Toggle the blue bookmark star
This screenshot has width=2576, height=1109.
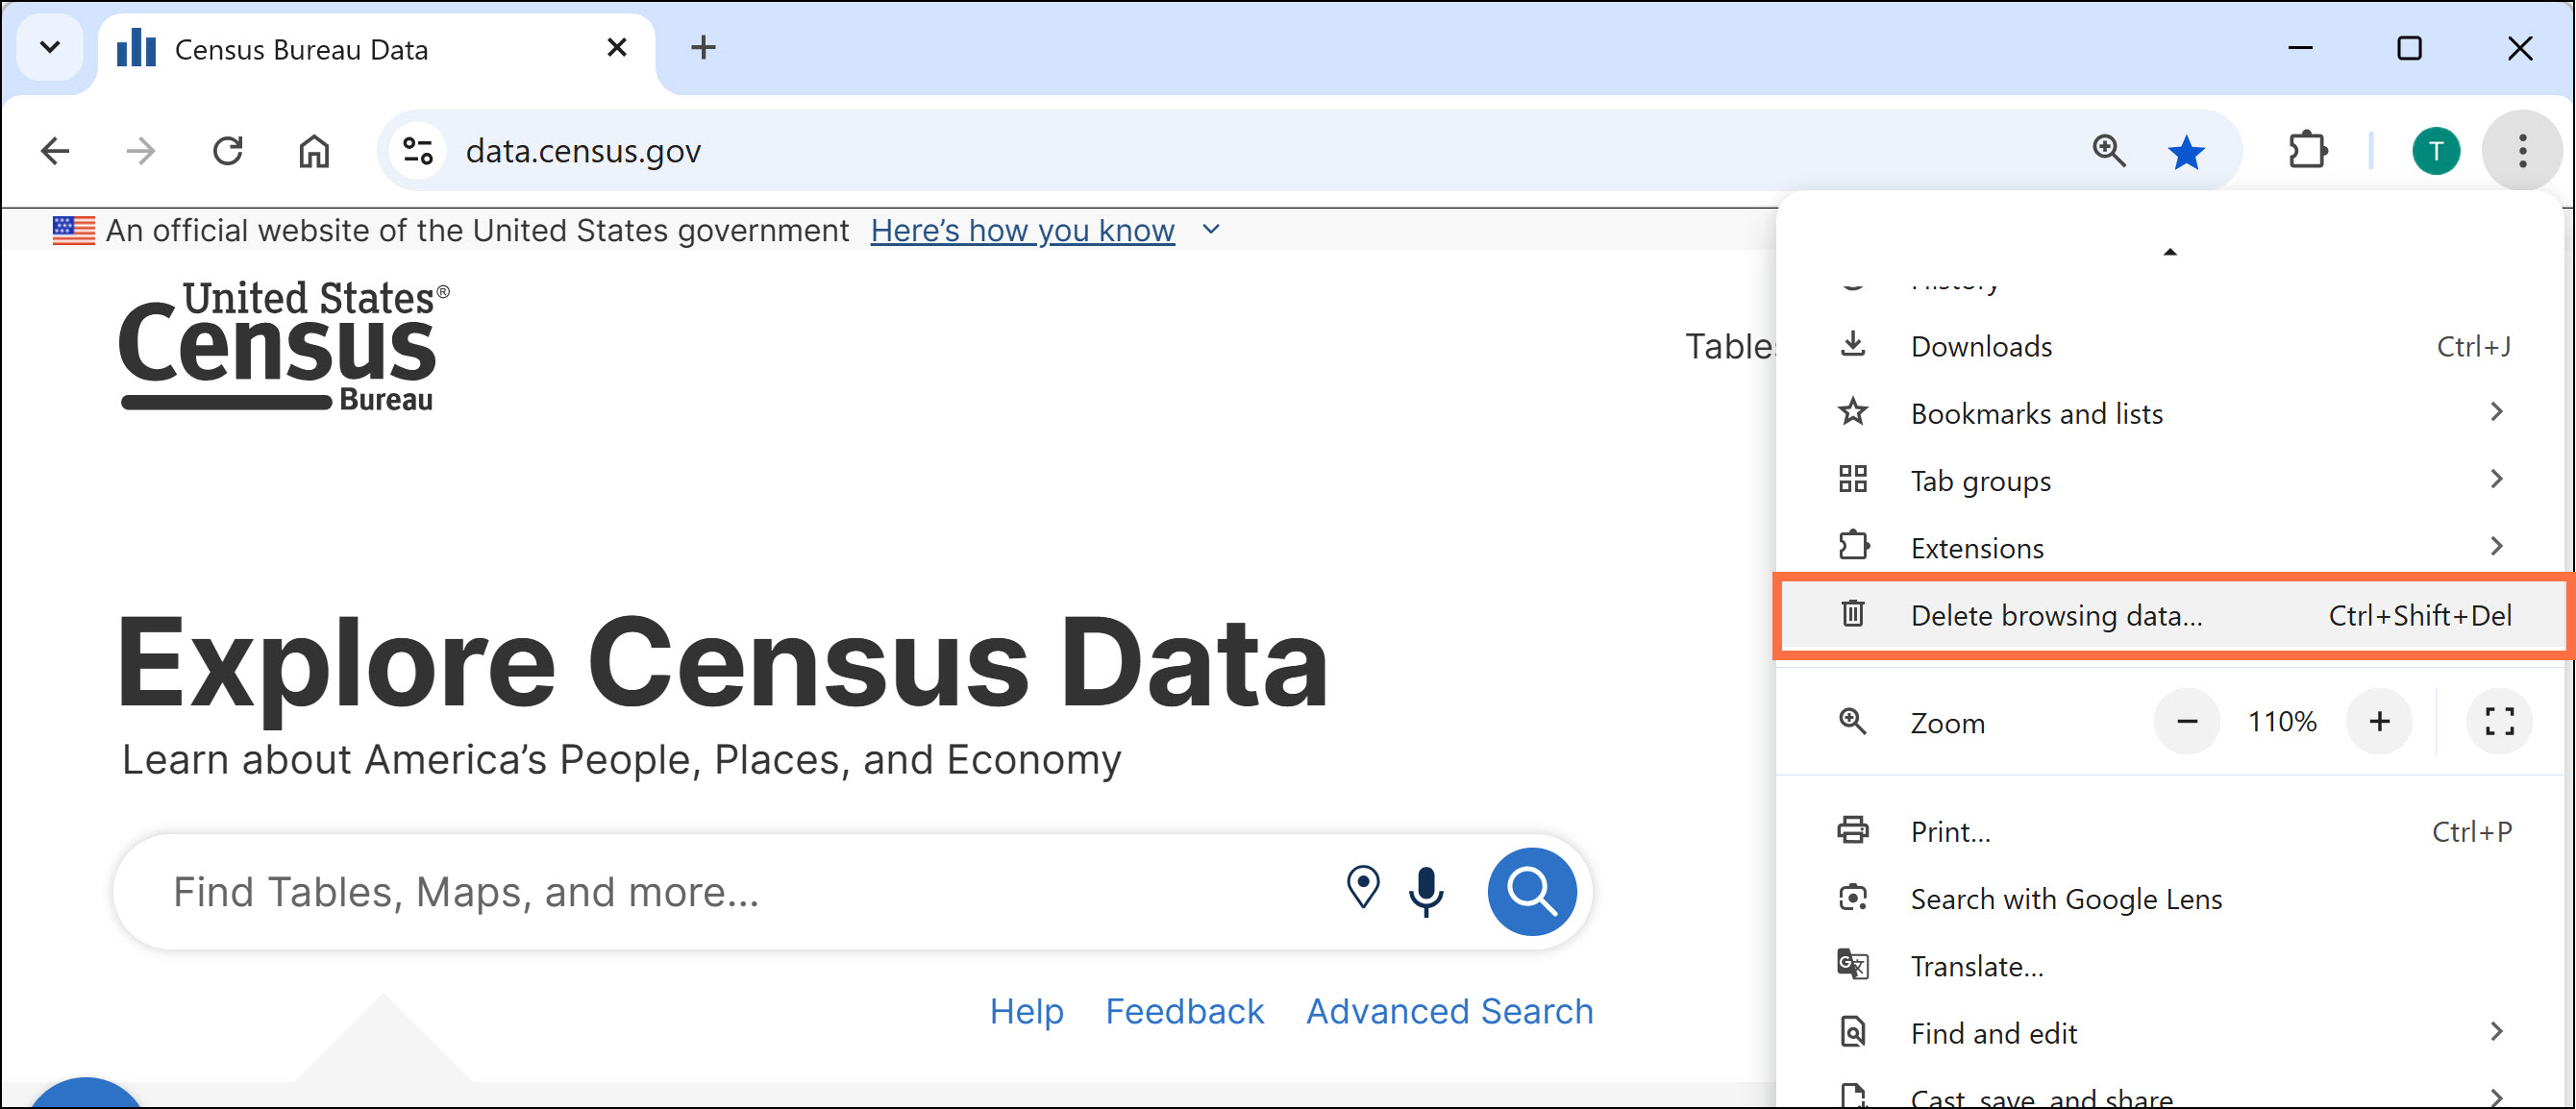point(2187,152)
